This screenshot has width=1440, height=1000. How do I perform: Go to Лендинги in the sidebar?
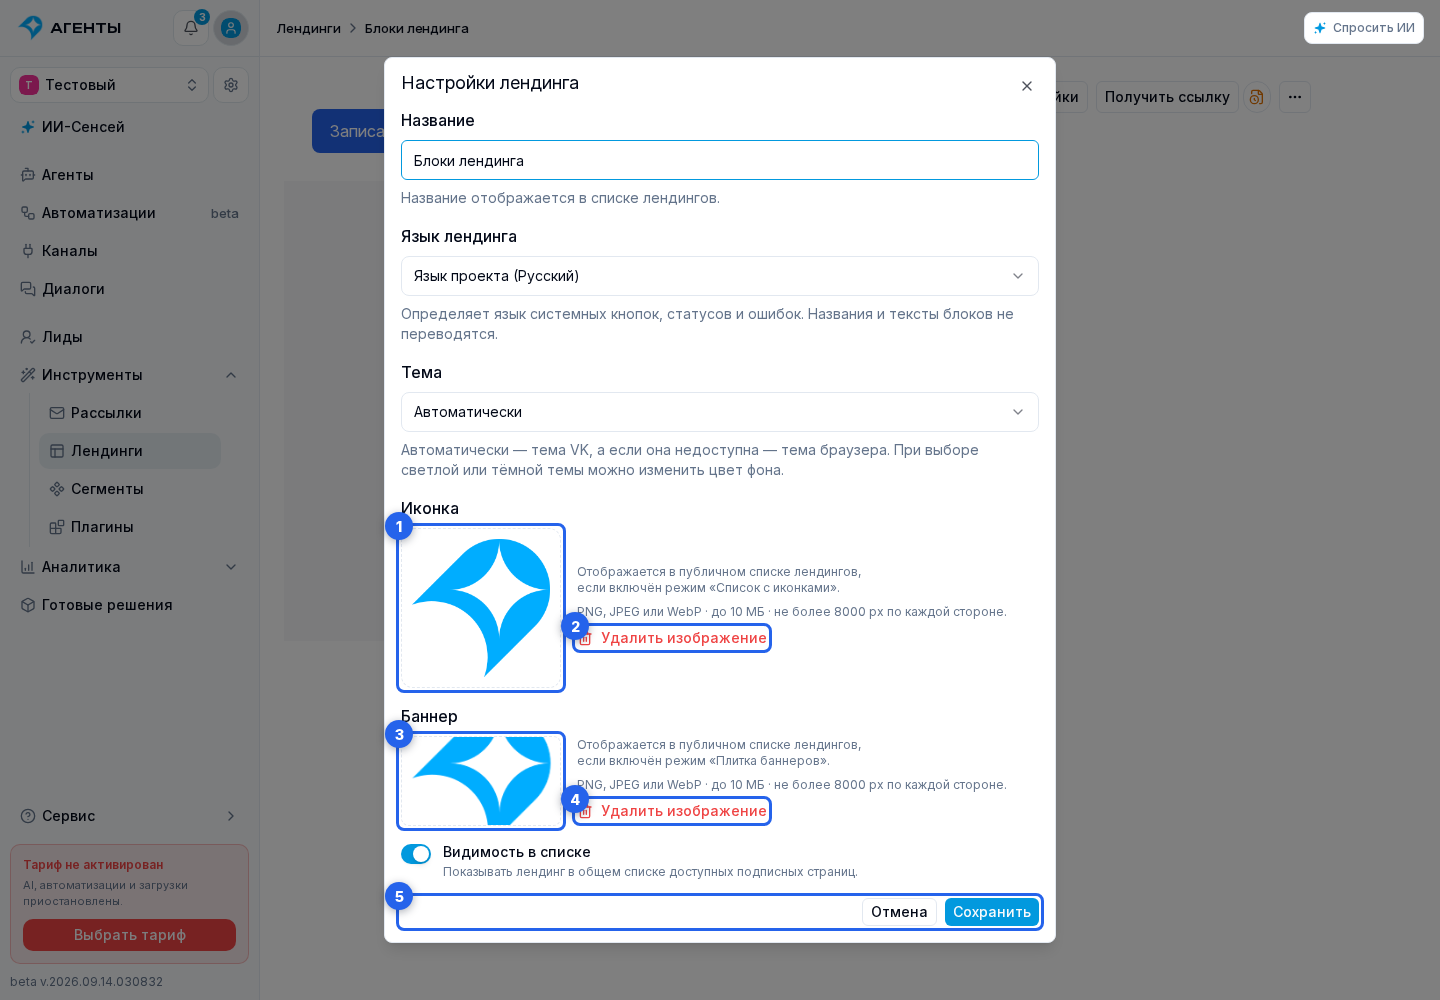click(130, 451)
